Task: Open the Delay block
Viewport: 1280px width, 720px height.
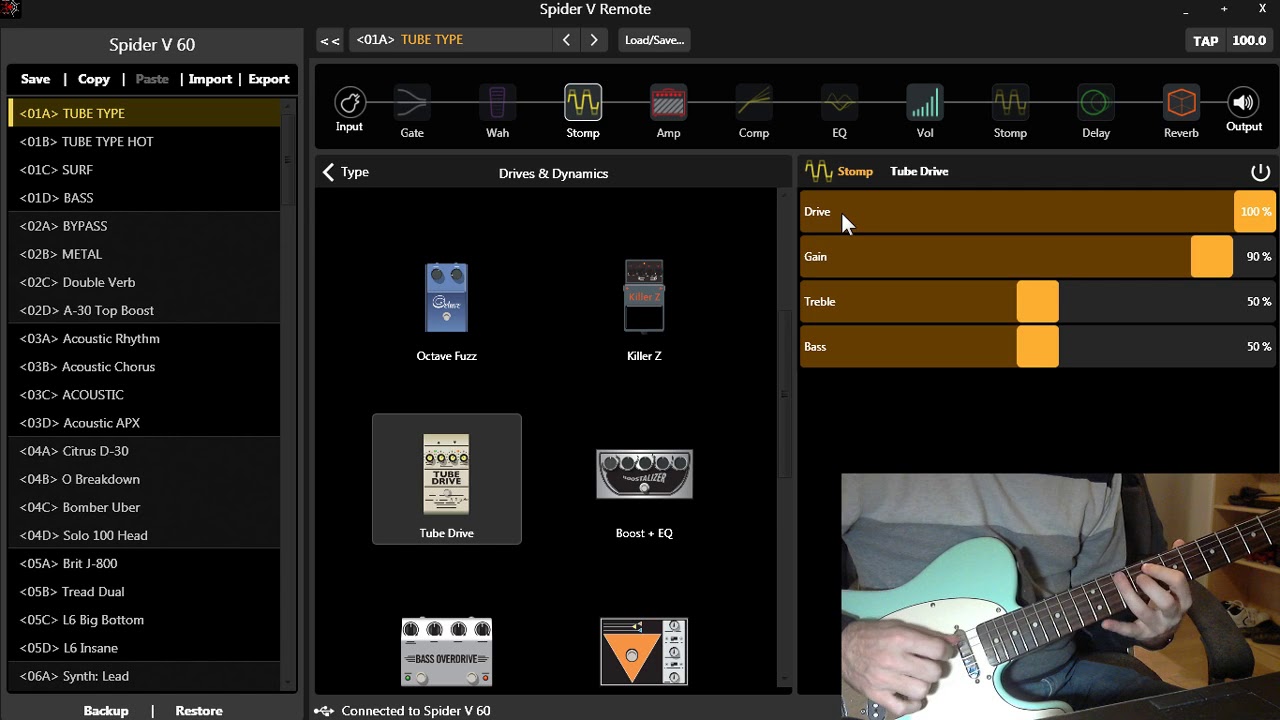Action: (x=1096, y=112)
